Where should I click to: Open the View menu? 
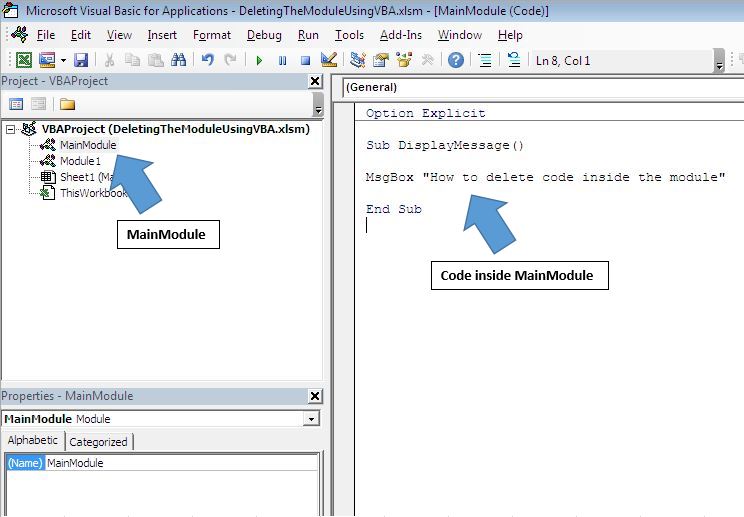pos(119,35)
